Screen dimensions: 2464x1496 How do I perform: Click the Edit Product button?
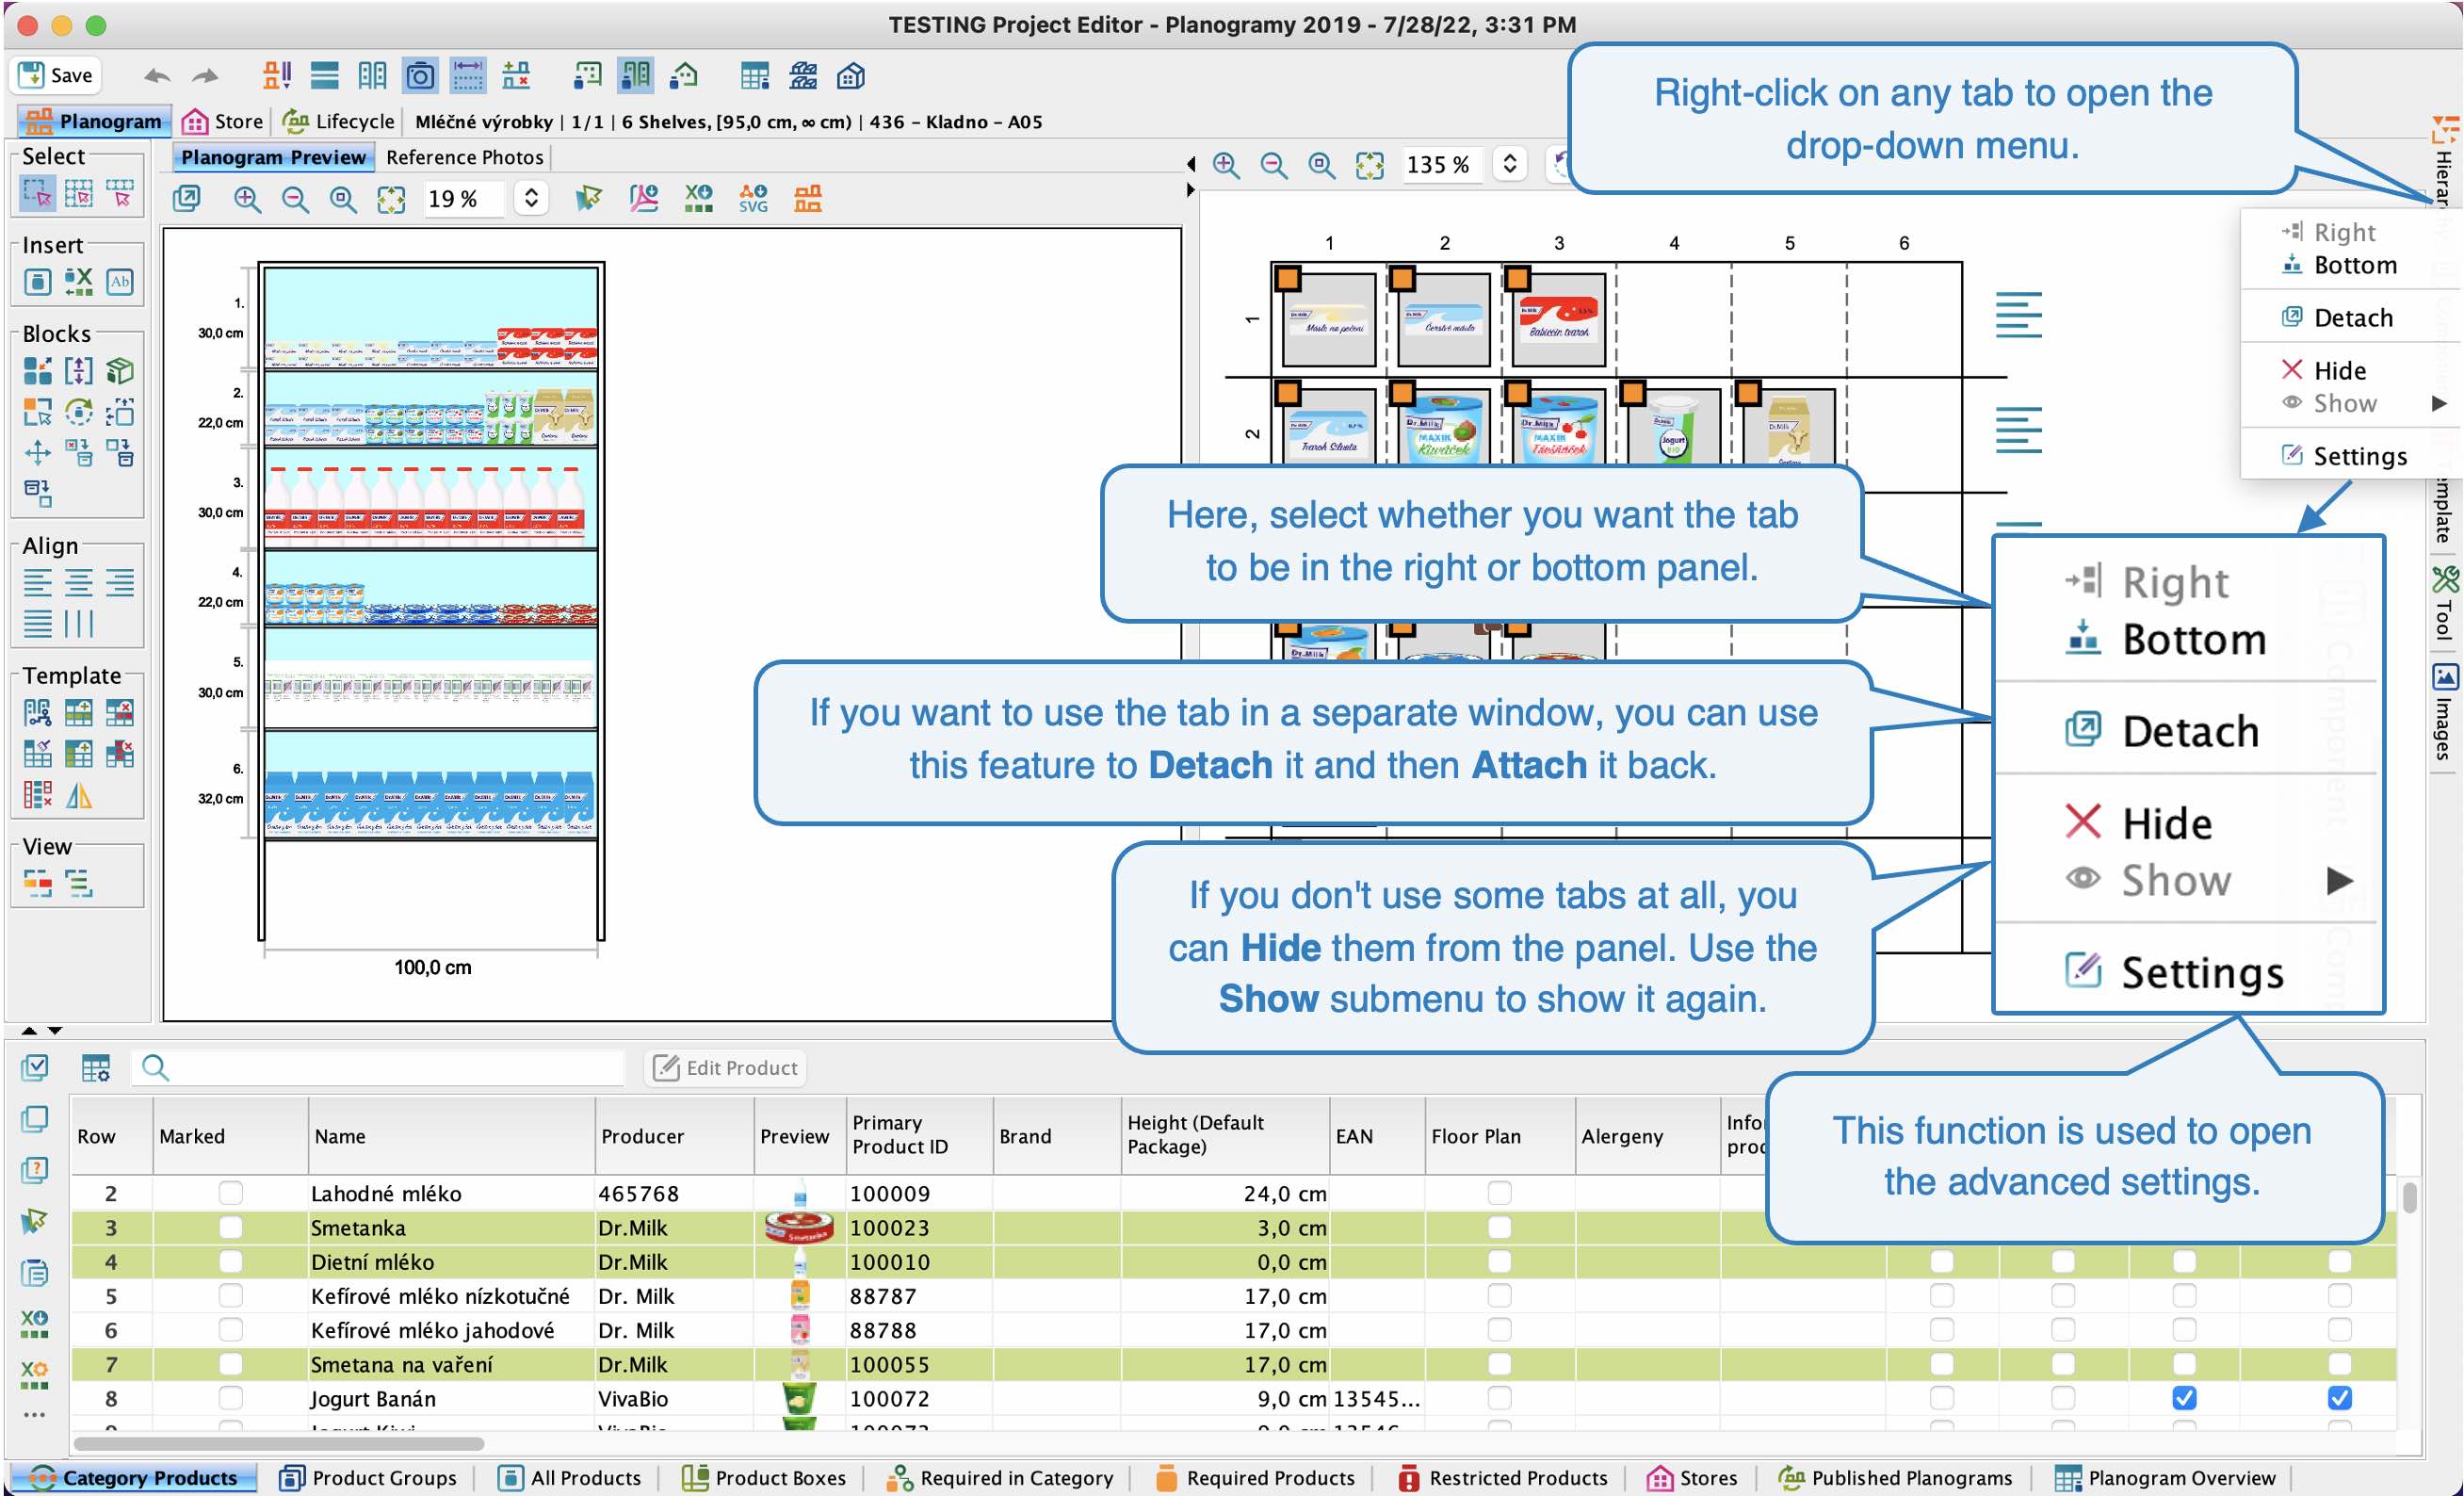coord(726,1068)
